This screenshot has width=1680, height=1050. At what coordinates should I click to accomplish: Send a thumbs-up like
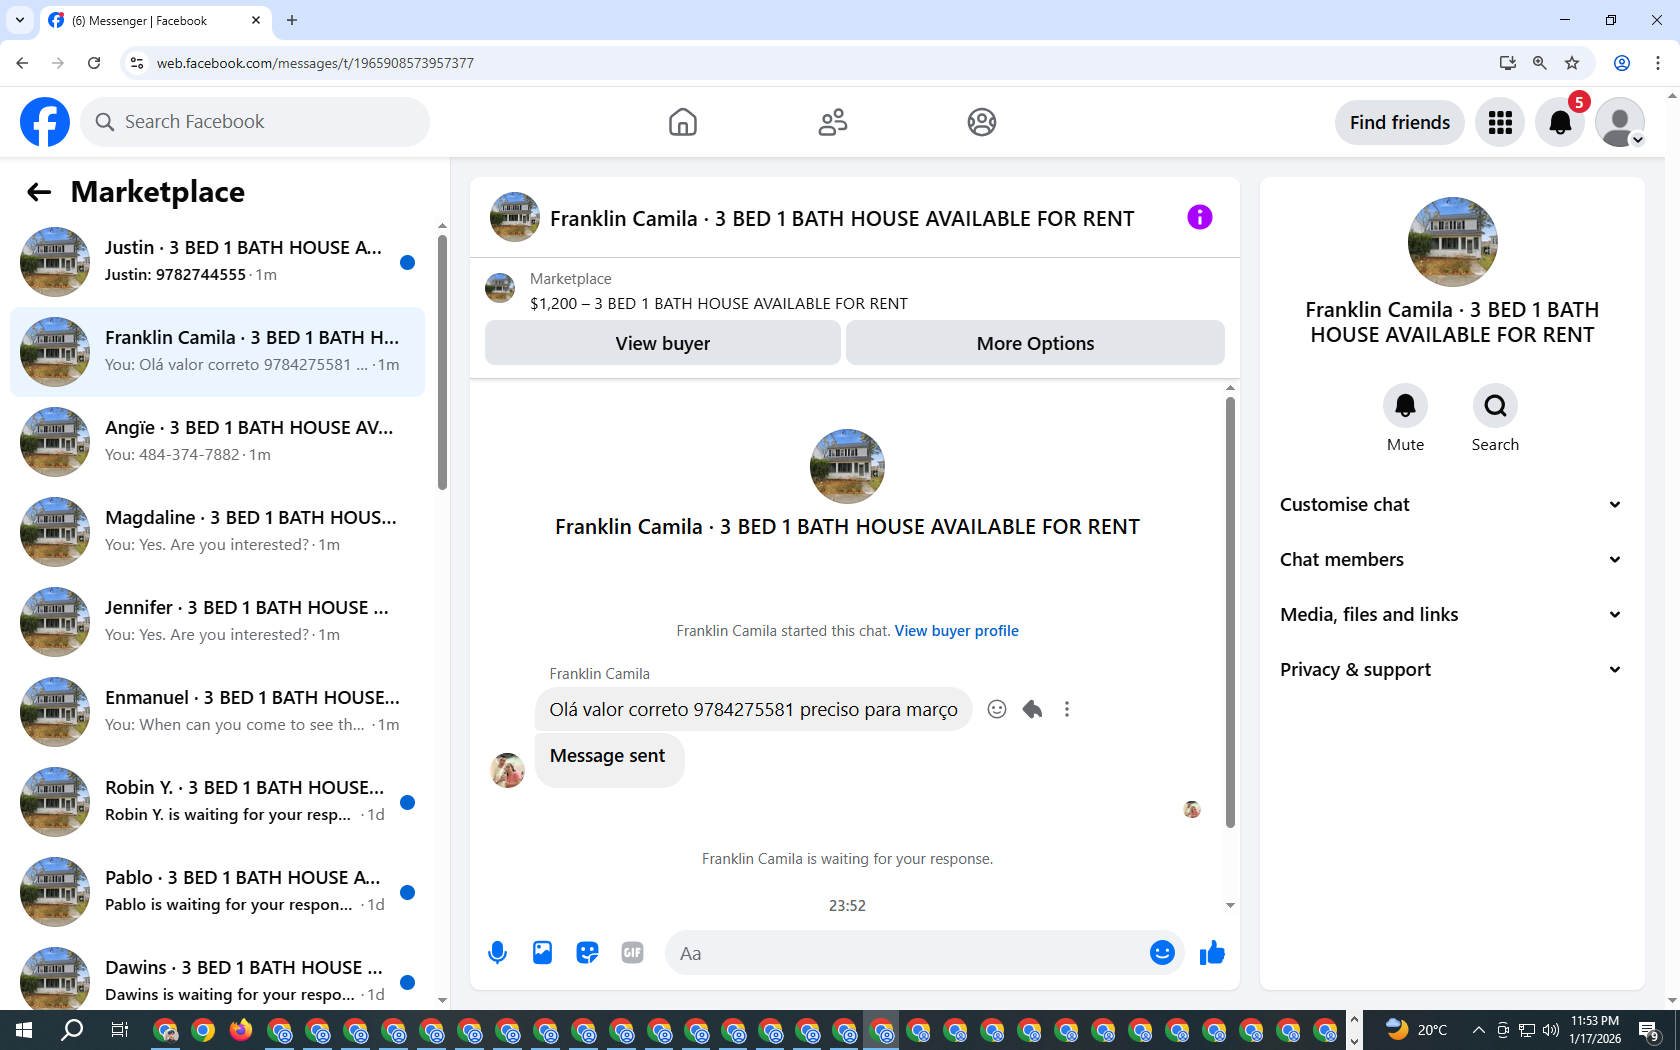[1212, 953]
